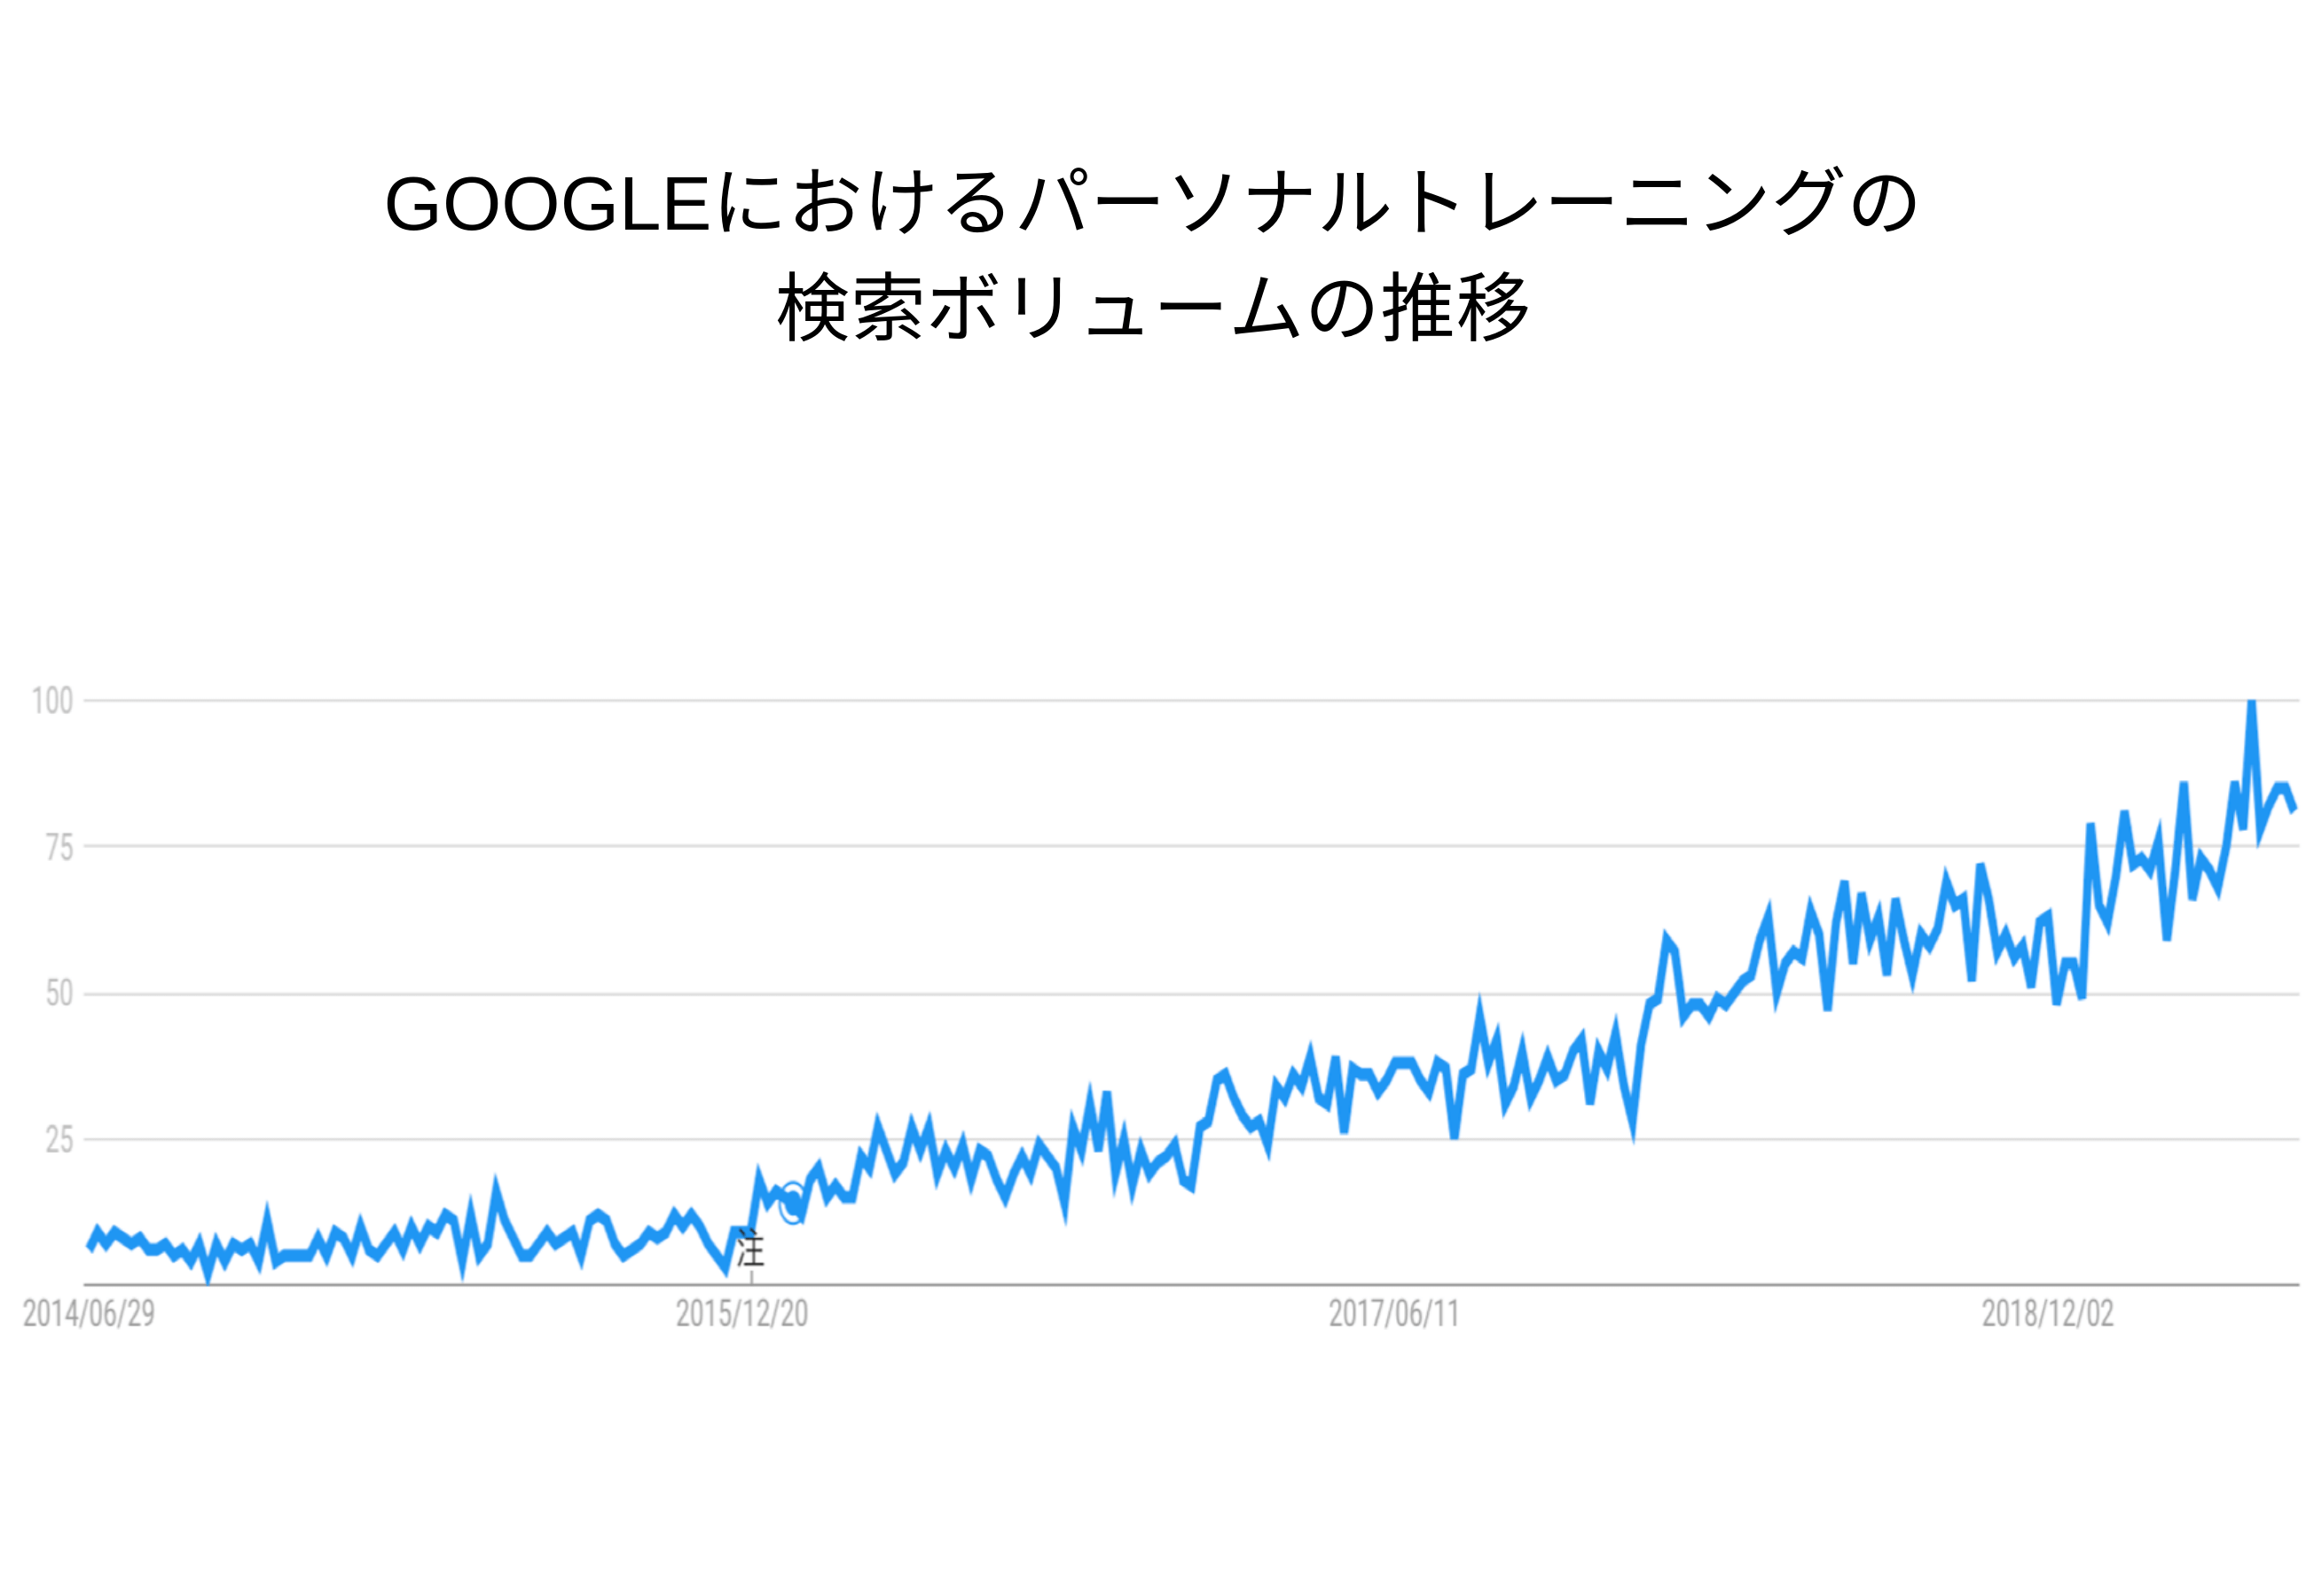Click the 2015/12/20 date label
Image resolution: width=2306 pixels, height=1596 pixels.
click(742, 1314)
